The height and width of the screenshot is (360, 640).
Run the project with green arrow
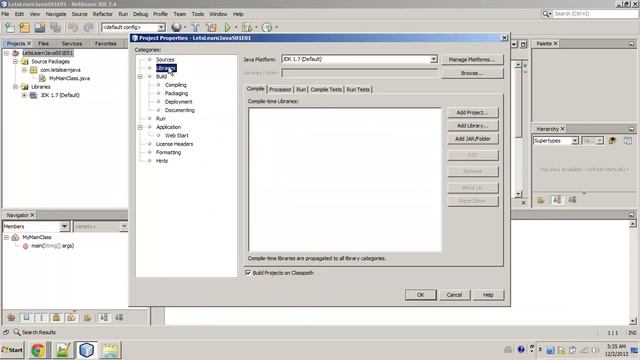tap(227, 27)
